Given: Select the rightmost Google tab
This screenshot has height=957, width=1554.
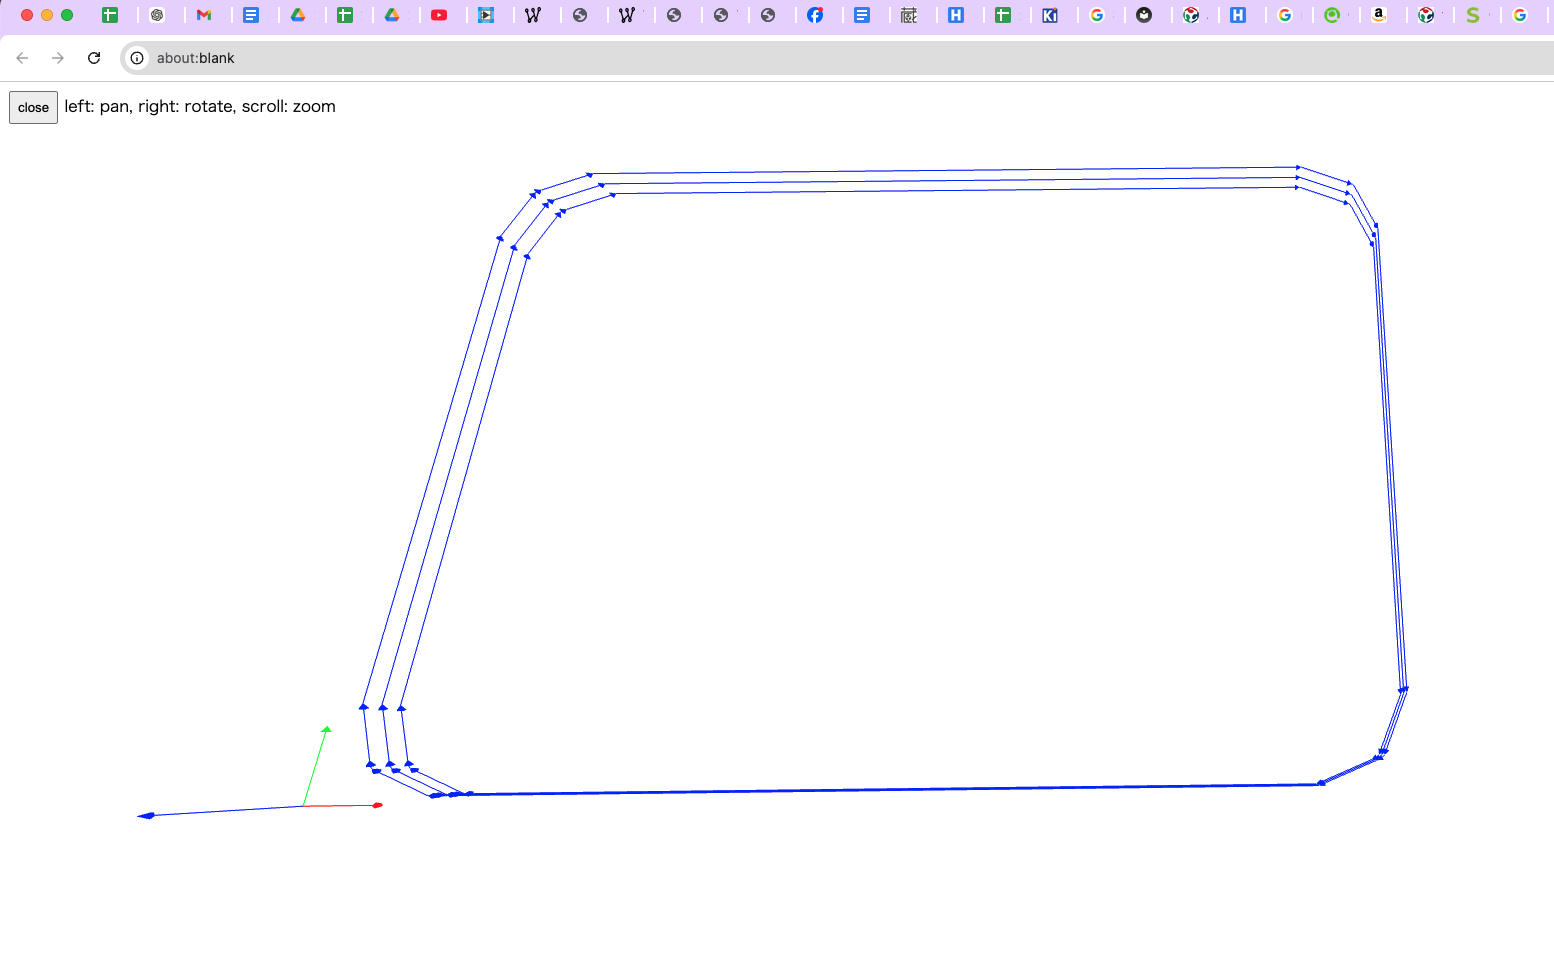Looking at the screenshot, I should pos(1520,15).
